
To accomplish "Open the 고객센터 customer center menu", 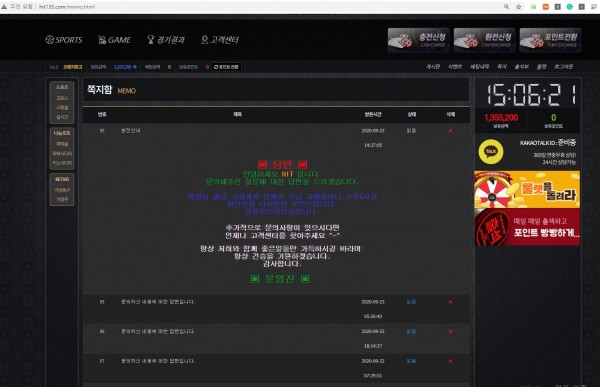I will pos(220,40).
